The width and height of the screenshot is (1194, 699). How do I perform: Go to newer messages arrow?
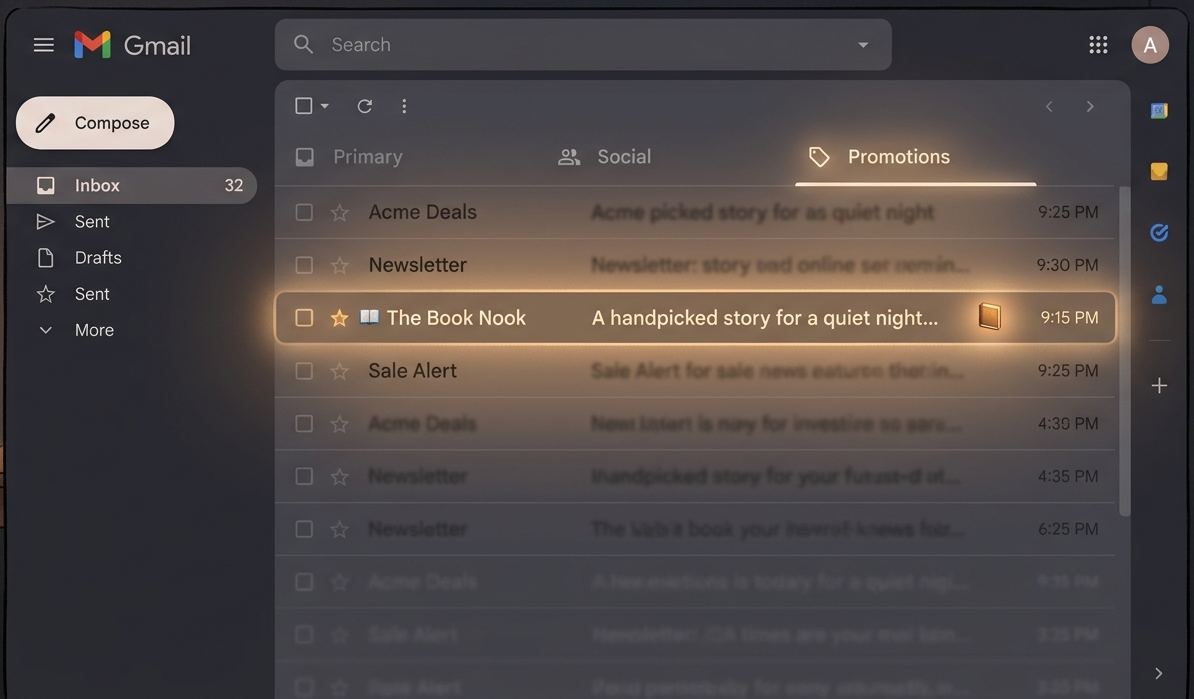[x=1049, y=106]
